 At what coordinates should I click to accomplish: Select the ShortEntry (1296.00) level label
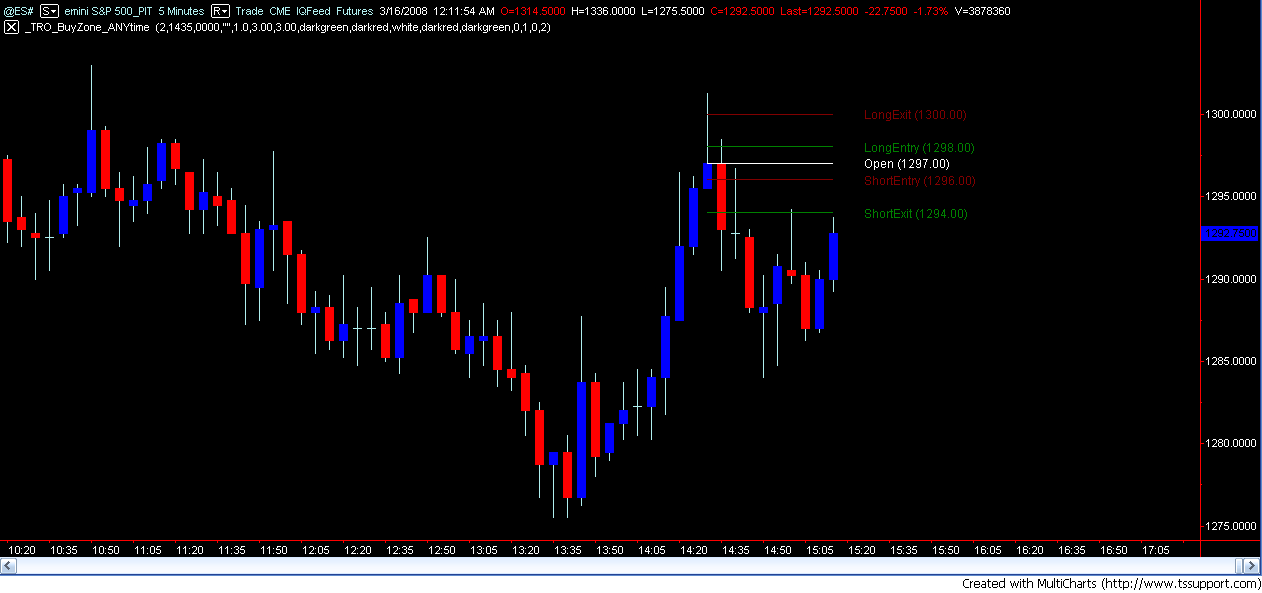tap(920, 181)
